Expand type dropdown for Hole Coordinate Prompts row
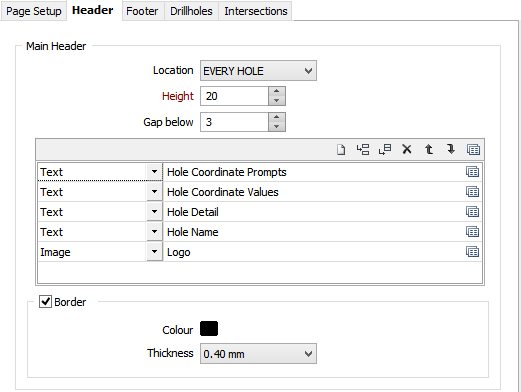The width and height of the screenshot is (521, 392). (x=154, y=172)
